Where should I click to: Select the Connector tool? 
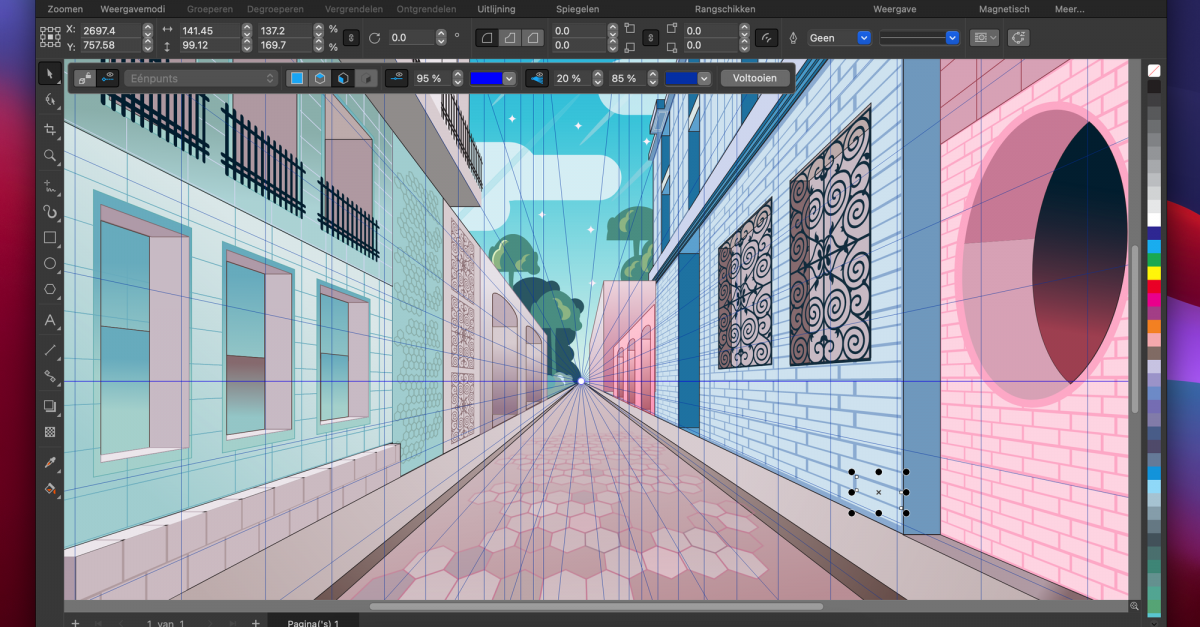(x=50, y=376)
